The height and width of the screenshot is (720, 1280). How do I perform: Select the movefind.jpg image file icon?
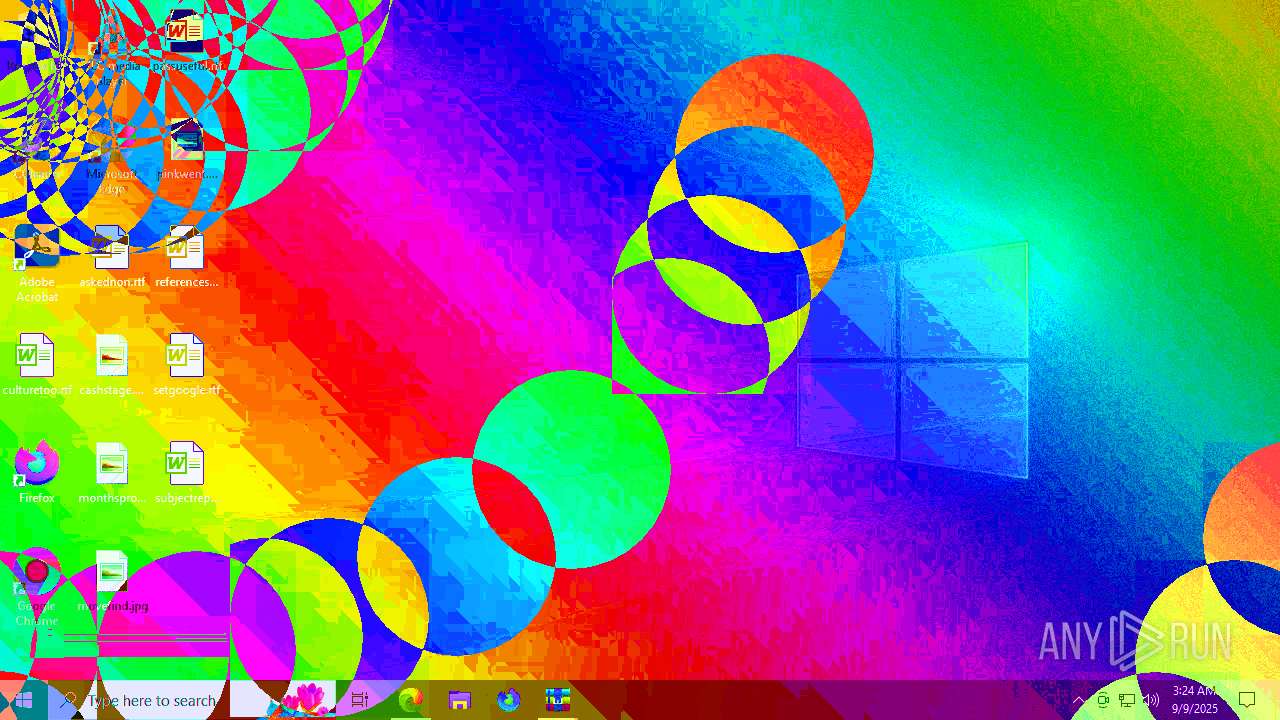point(112,582)
